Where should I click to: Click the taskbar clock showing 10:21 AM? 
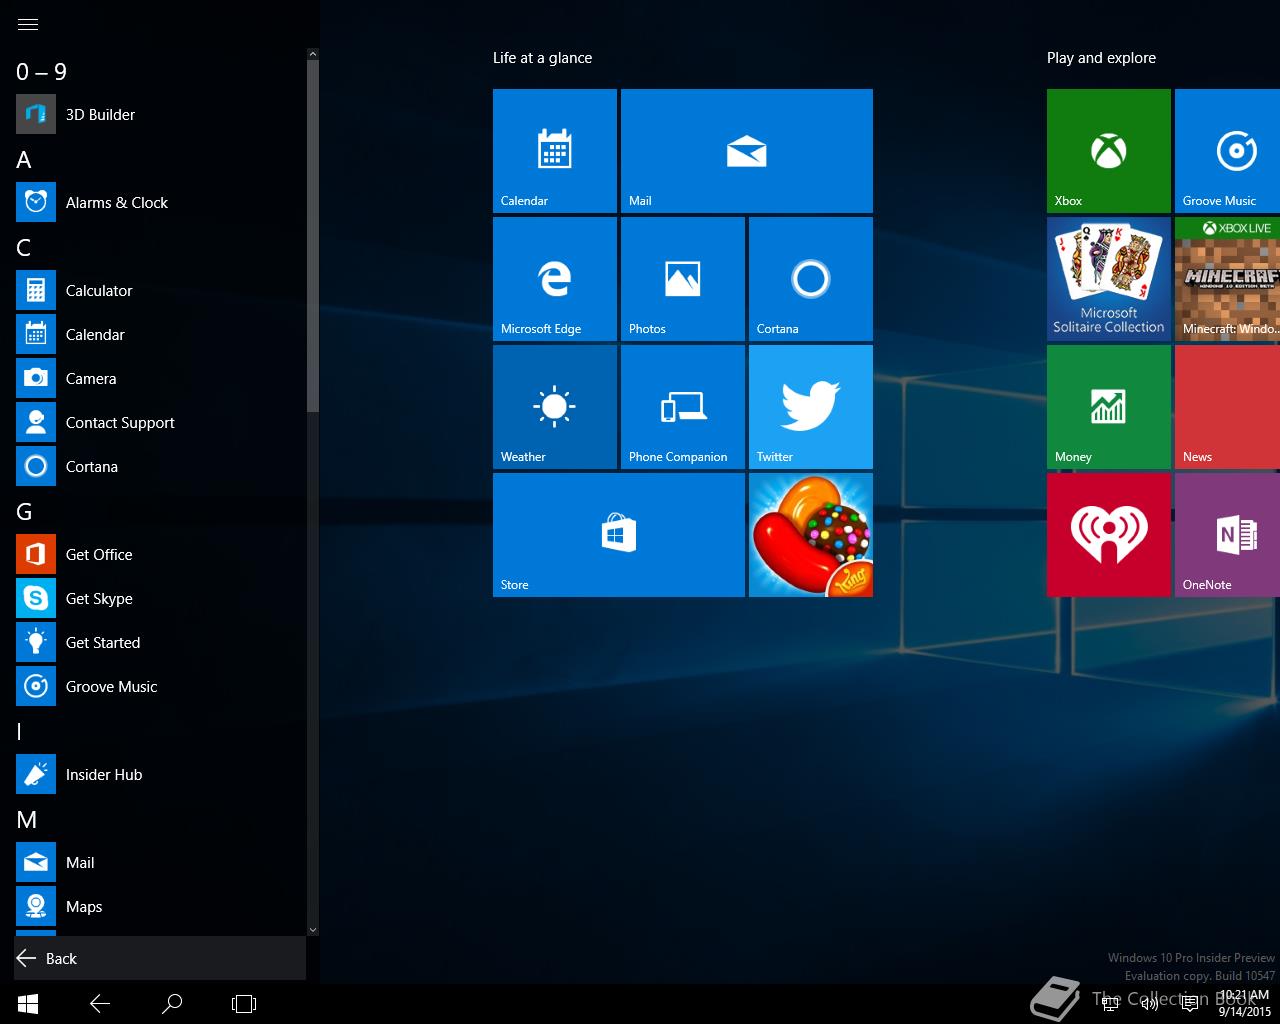[x=1245, y=1003]
